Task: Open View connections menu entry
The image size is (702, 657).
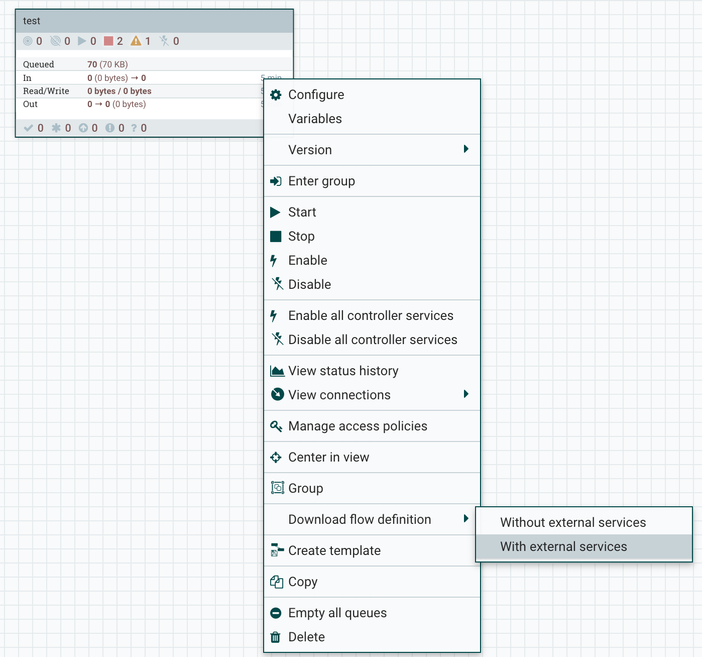Action: pyautogui.click(x=372, y=395)
